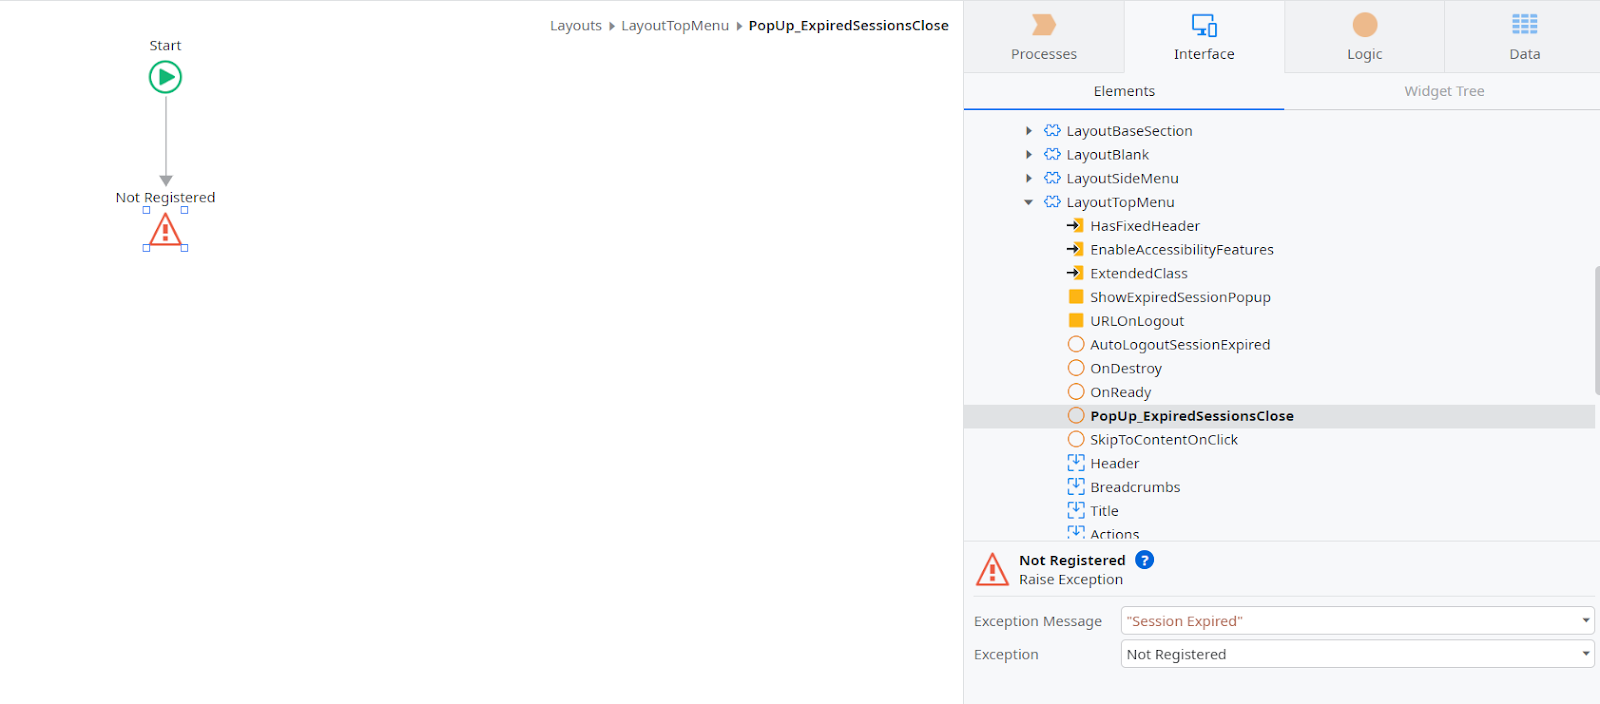Select the ShowExpiredSessionPopup local variable
This screenshot has width=1600, height=704.
1169,297
